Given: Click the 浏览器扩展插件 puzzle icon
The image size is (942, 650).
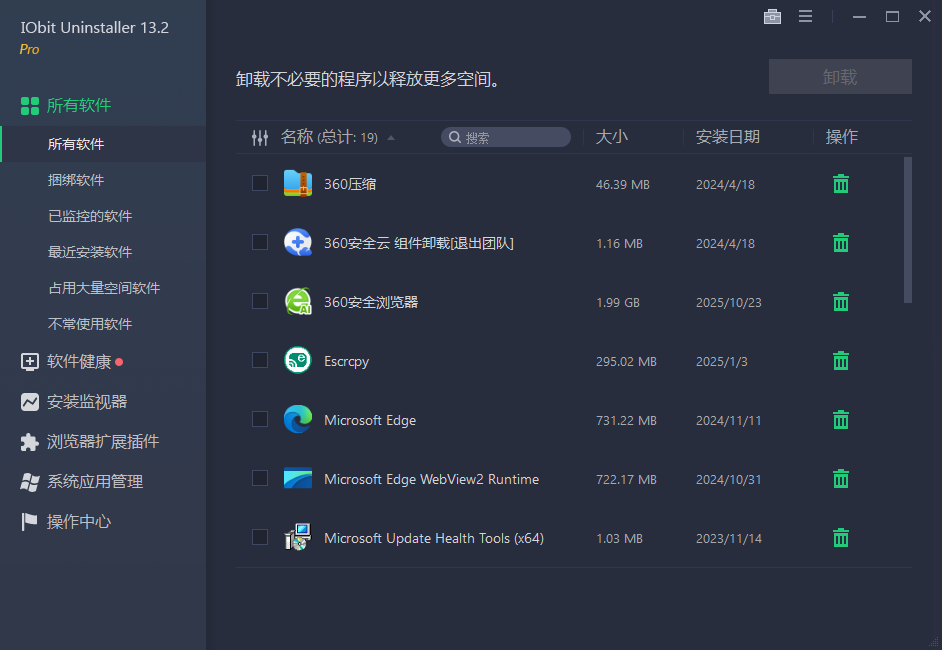Looking at the screenshot, I should click(29, 442).
